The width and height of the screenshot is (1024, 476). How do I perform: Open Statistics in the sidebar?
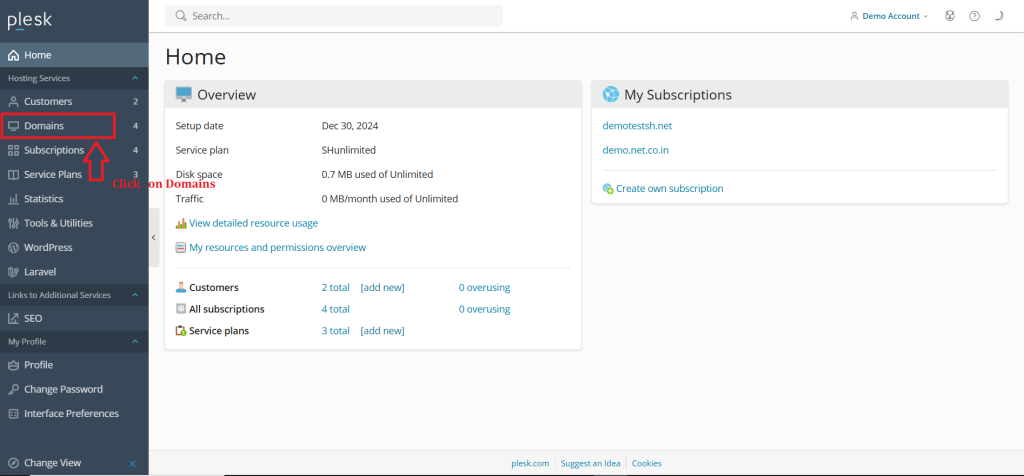tap(74, 199)
